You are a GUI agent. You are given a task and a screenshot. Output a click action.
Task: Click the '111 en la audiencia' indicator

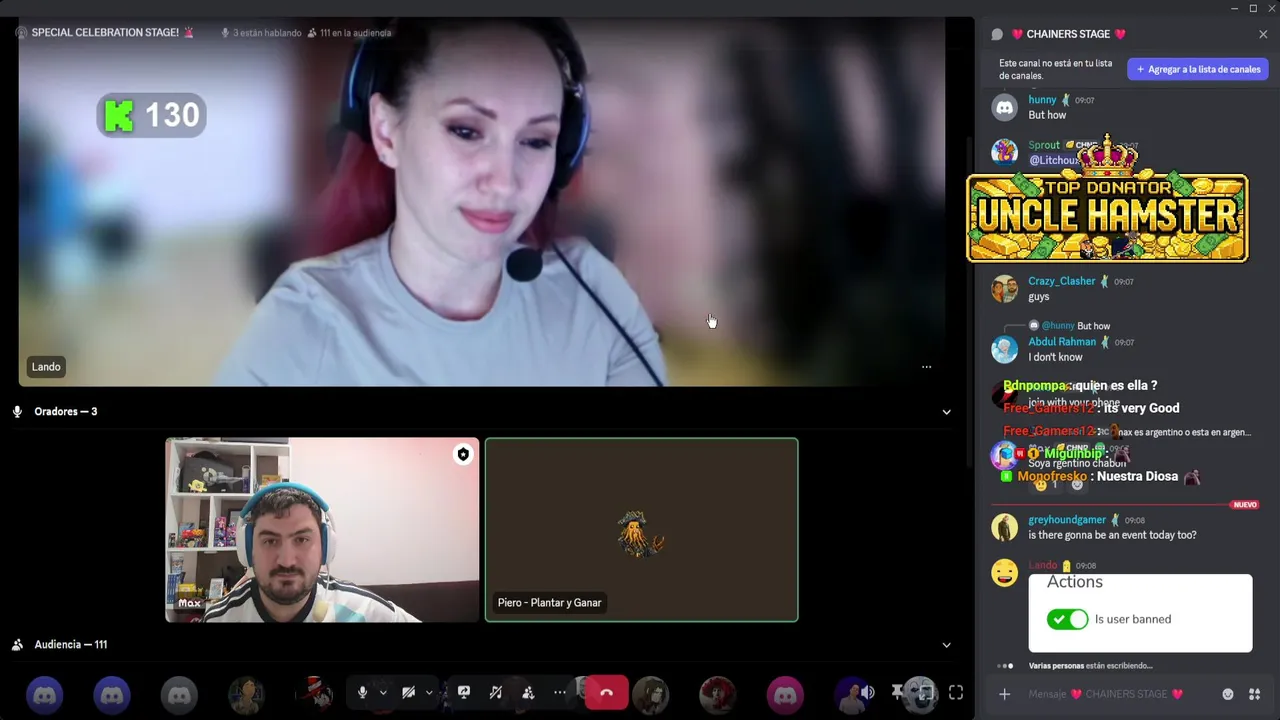tap(349, 33)
